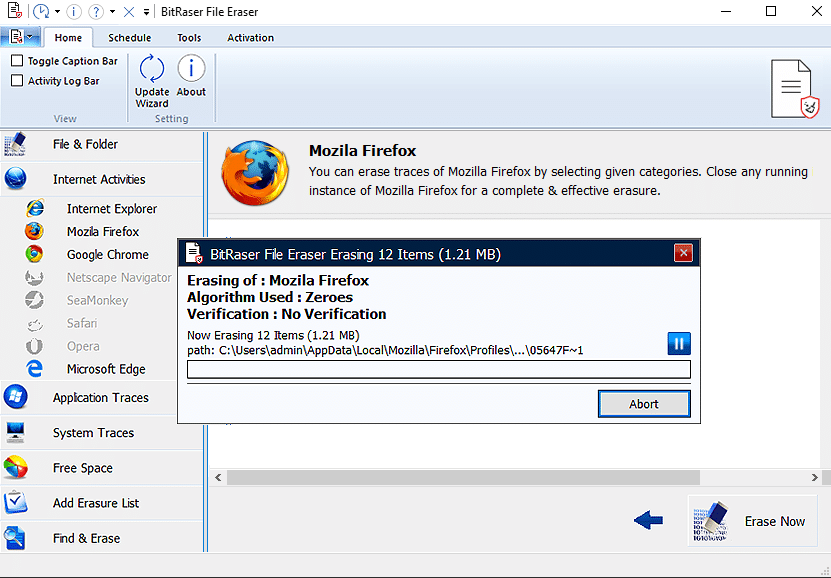The height and width of the screenshot is (578, 831).
Task: Click the Erase Now button
Action: [753, 521]
